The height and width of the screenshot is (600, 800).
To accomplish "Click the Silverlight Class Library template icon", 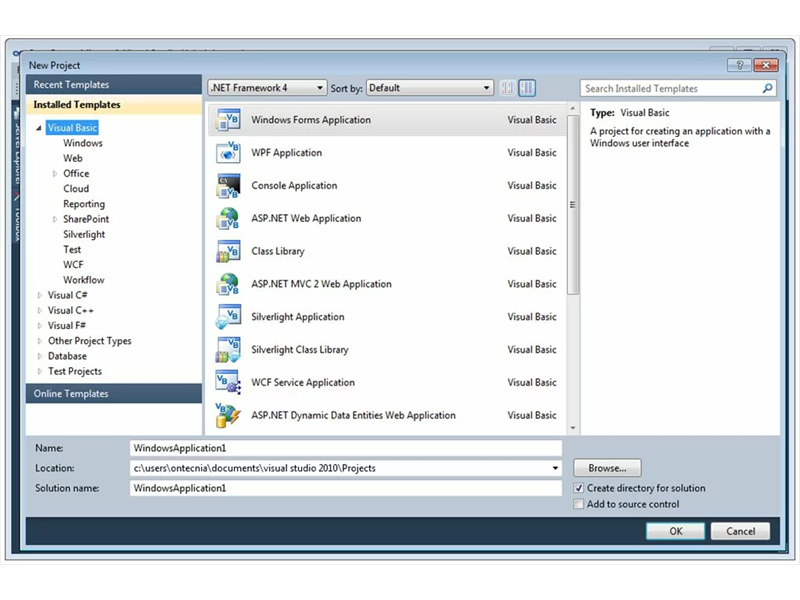I will click(228, 349).
